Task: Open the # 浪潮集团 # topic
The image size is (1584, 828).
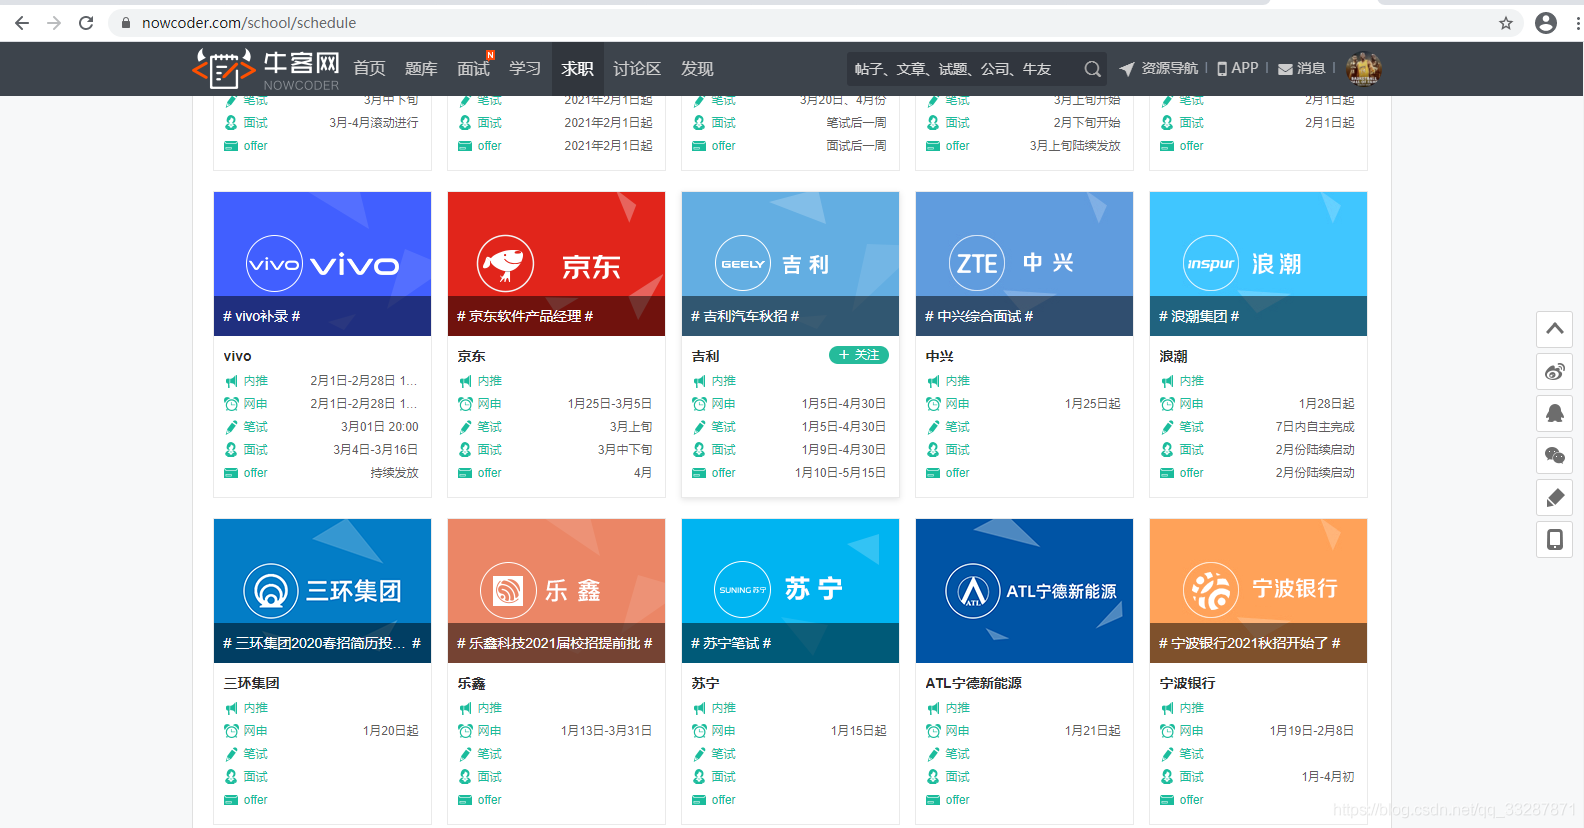Action: pos(1199,316)
